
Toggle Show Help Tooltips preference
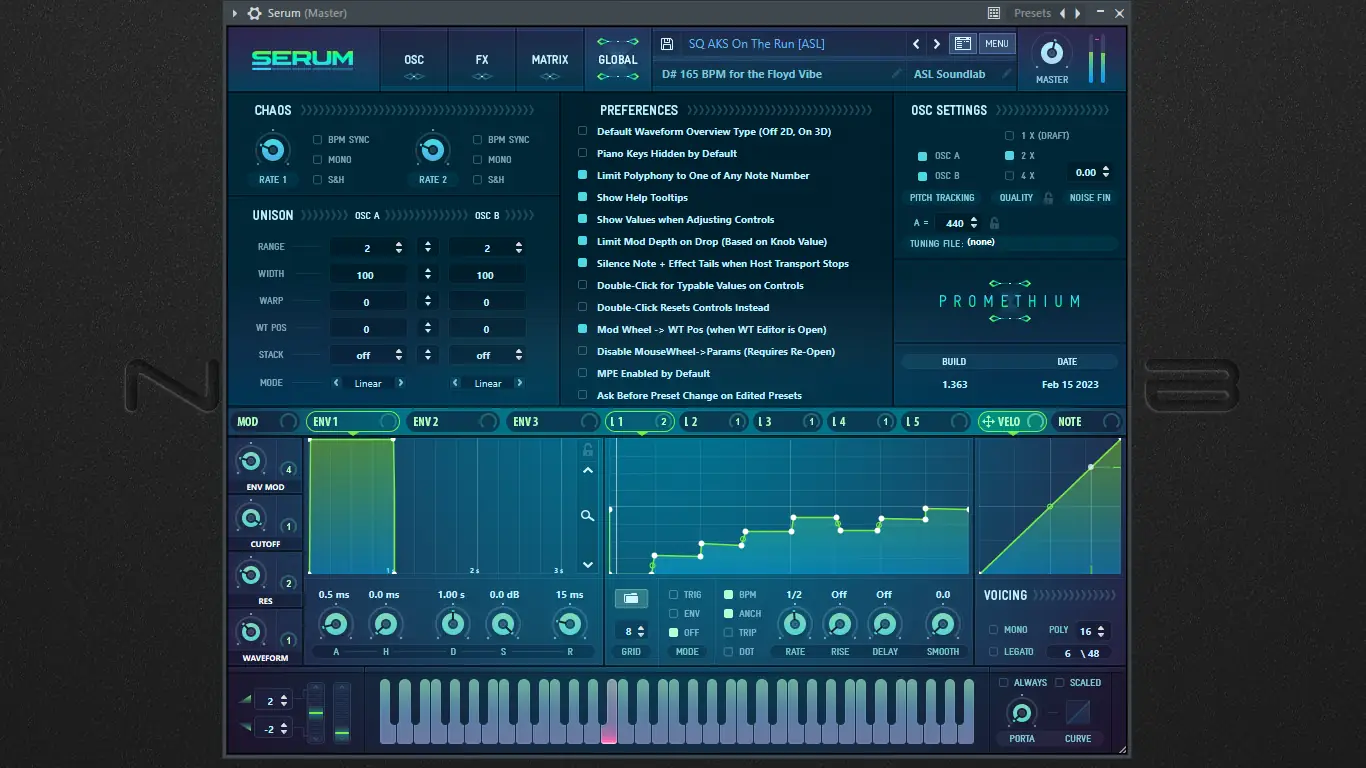(582, 198)
